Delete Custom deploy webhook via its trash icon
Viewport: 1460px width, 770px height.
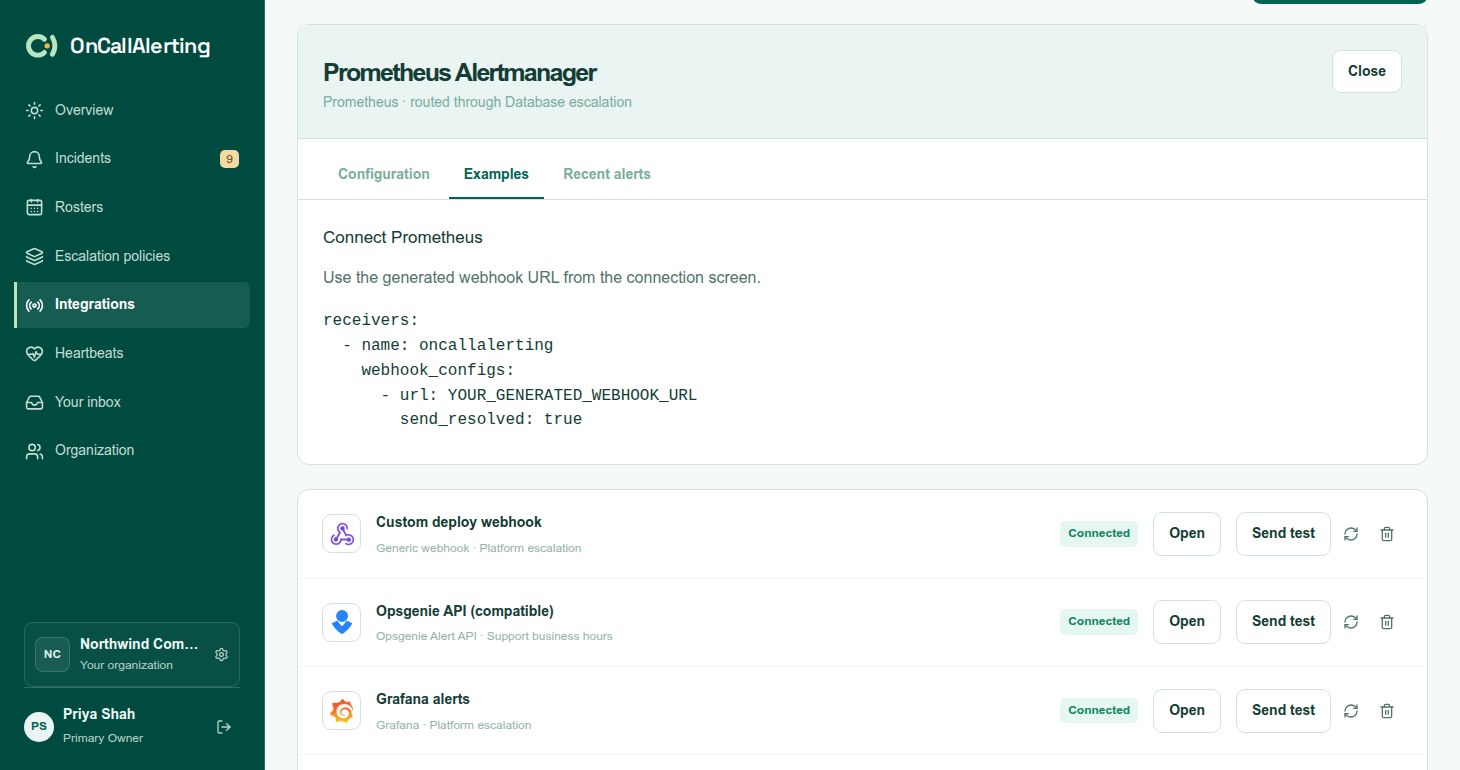click(1387, 534)
